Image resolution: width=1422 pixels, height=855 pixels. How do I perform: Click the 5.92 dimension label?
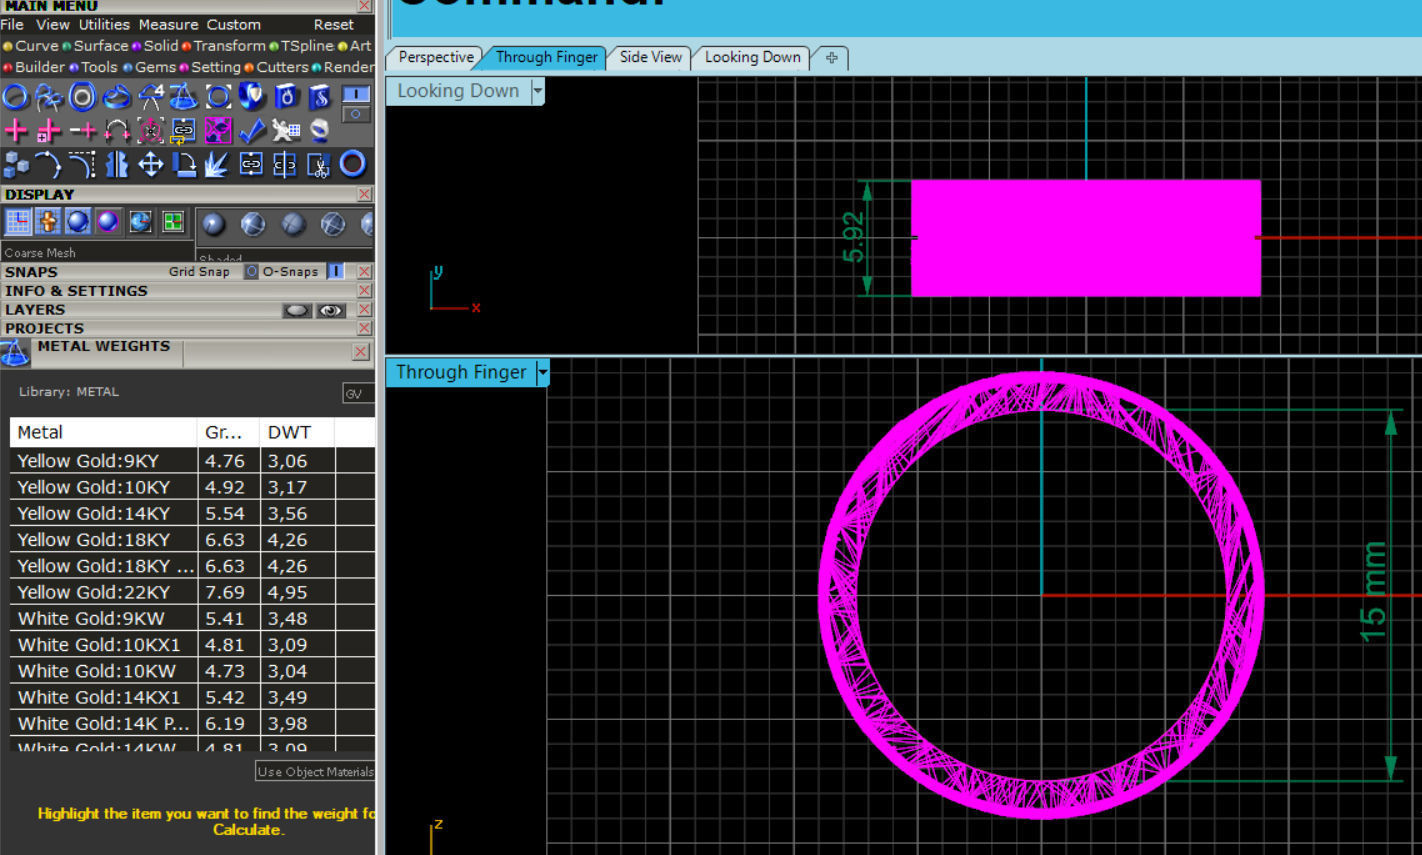(853, 238)
